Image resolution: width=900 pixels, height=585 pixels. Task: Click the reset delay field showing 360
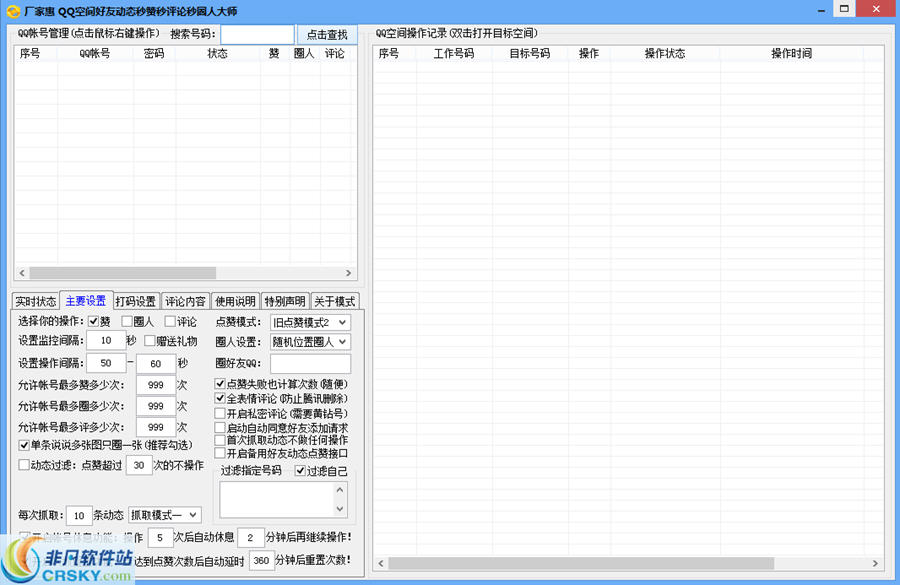(261, 560)
